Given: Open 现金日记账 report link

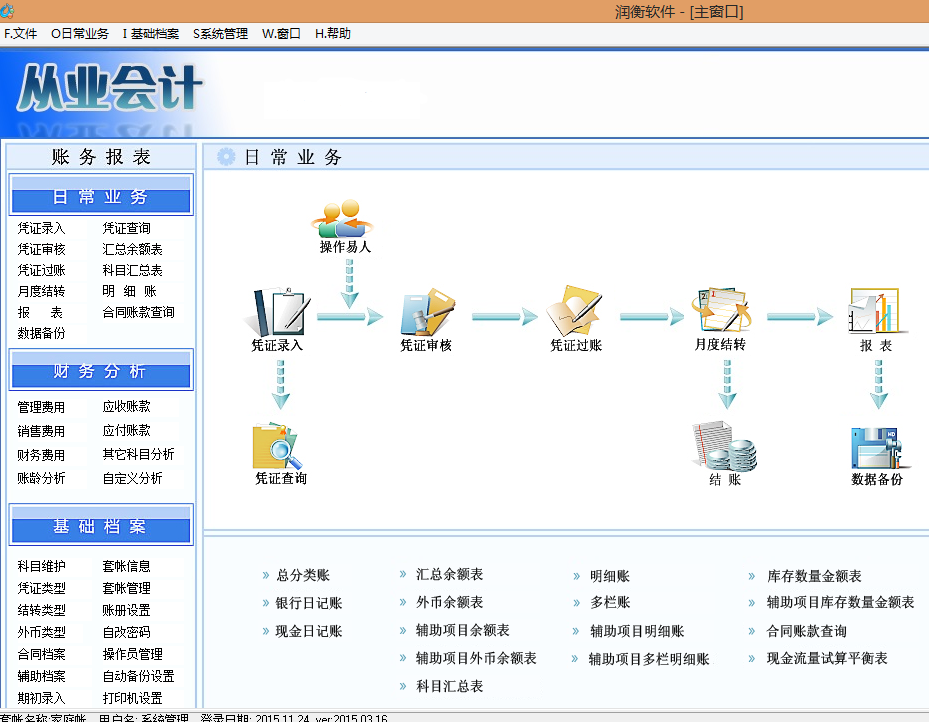Looking at the screenshot, I should point(309,631).
